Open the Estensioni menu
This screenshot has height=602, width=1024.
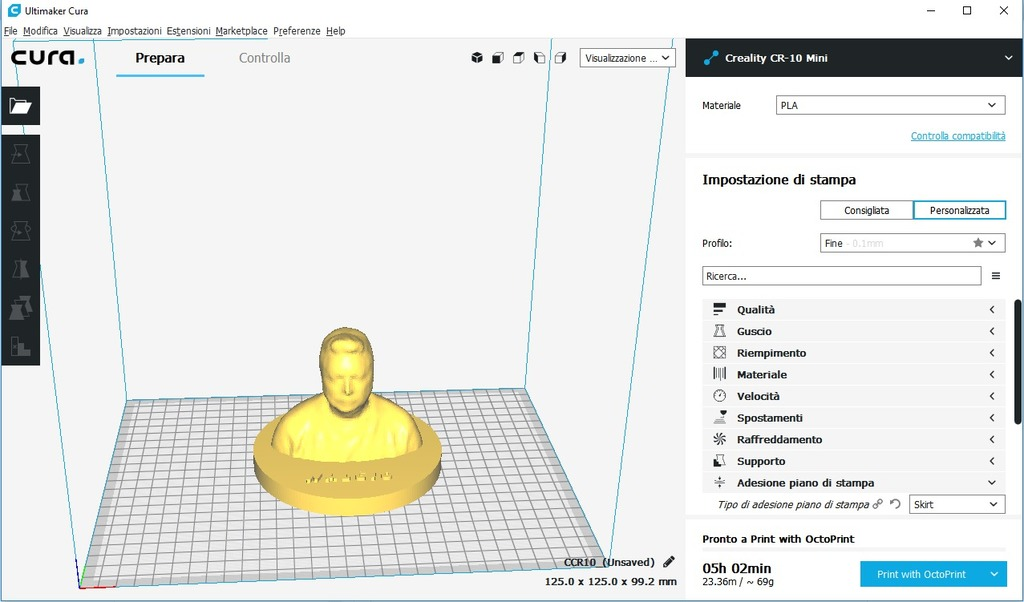pos(188,31)
